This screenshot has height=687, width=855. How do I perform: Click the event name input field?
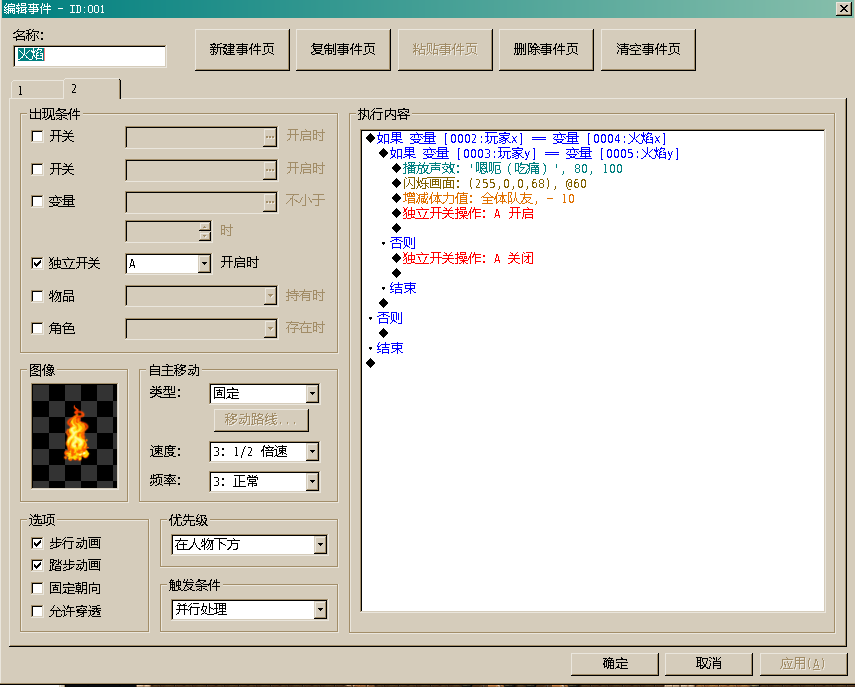(90, 56)
